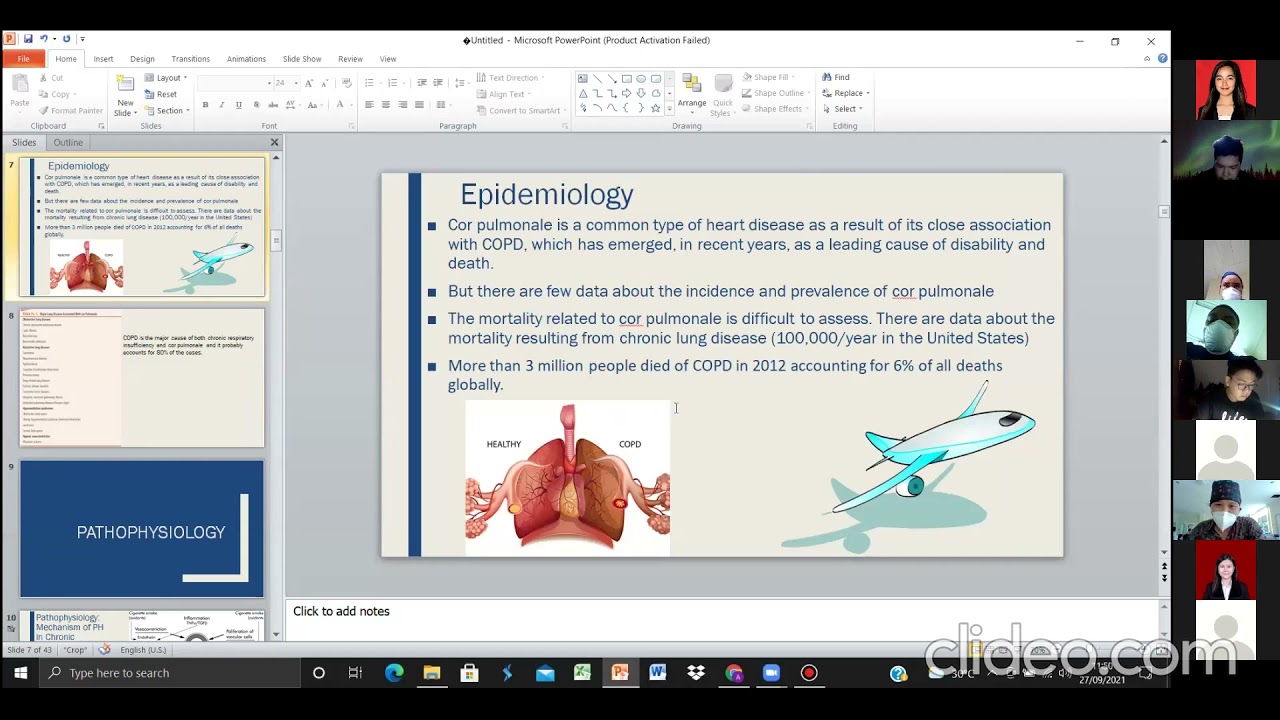
Task: Justify text in Paragraph group
Action: coord(420,105)
